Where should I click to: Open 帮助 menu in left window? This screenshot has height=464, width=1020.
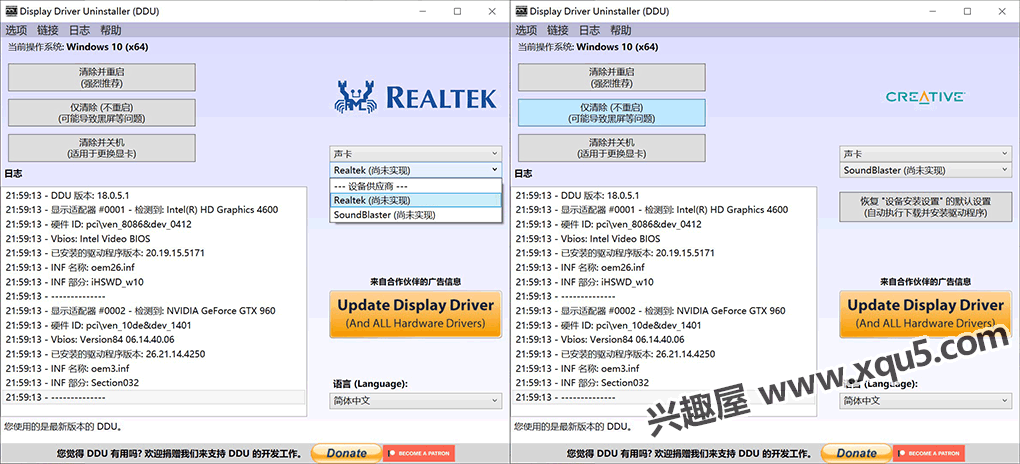[x=111, y=30]
